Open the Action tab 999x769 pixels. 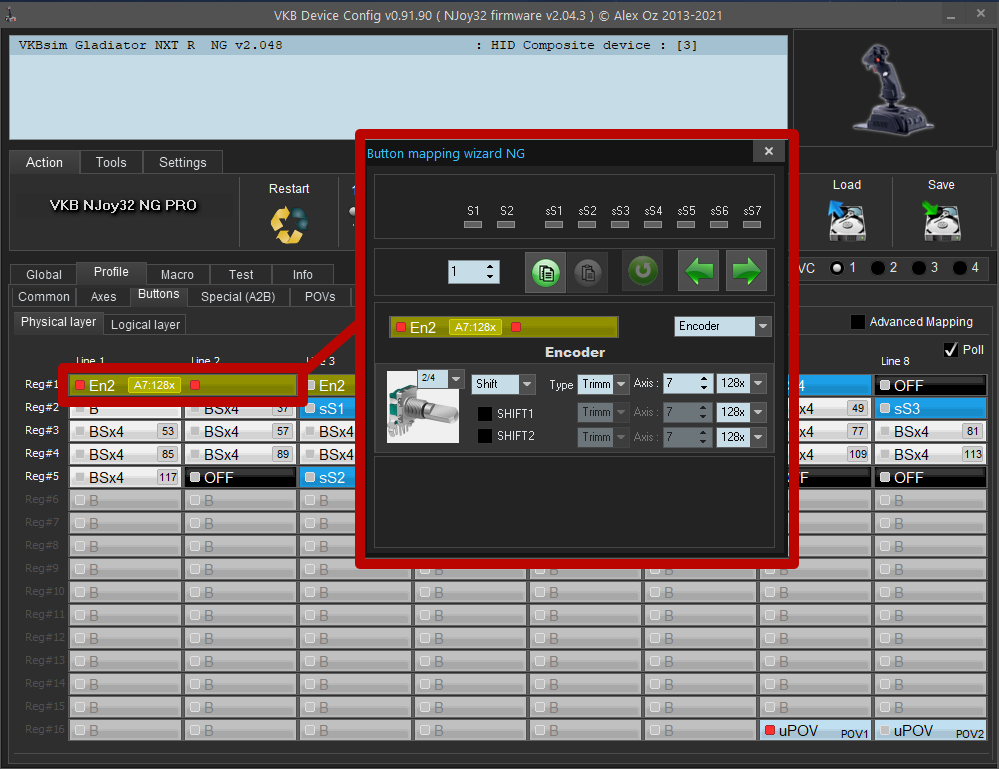click(x=45, y=162)
